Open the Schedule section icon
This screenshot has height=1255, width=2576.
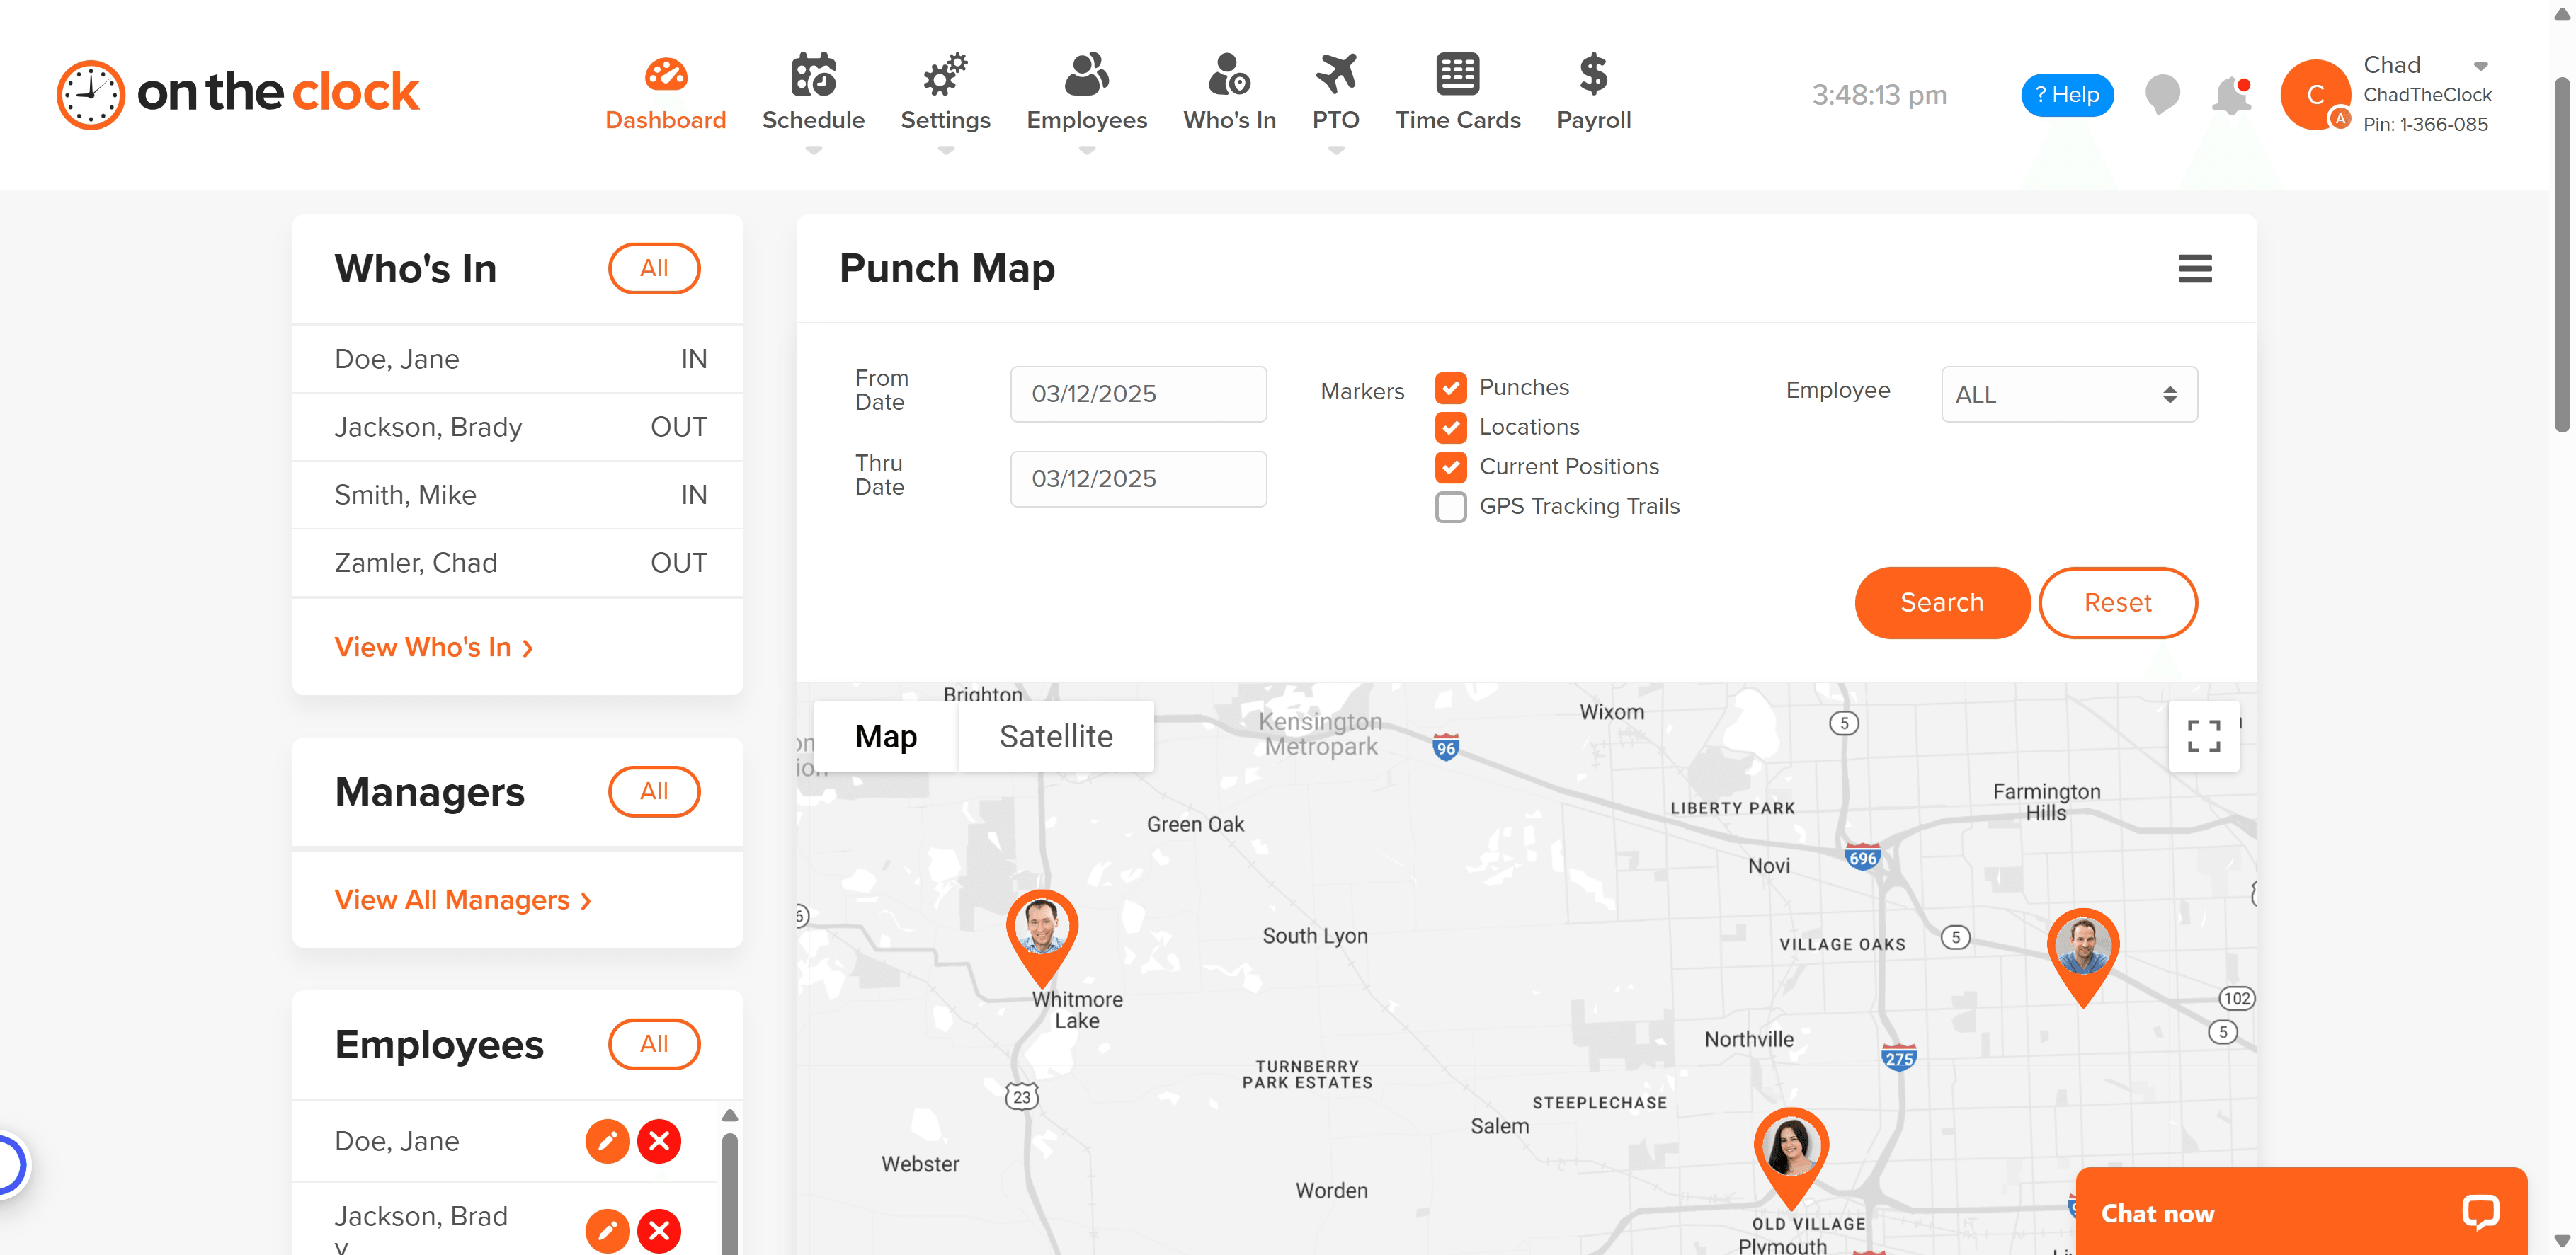(x=813, y=74)
